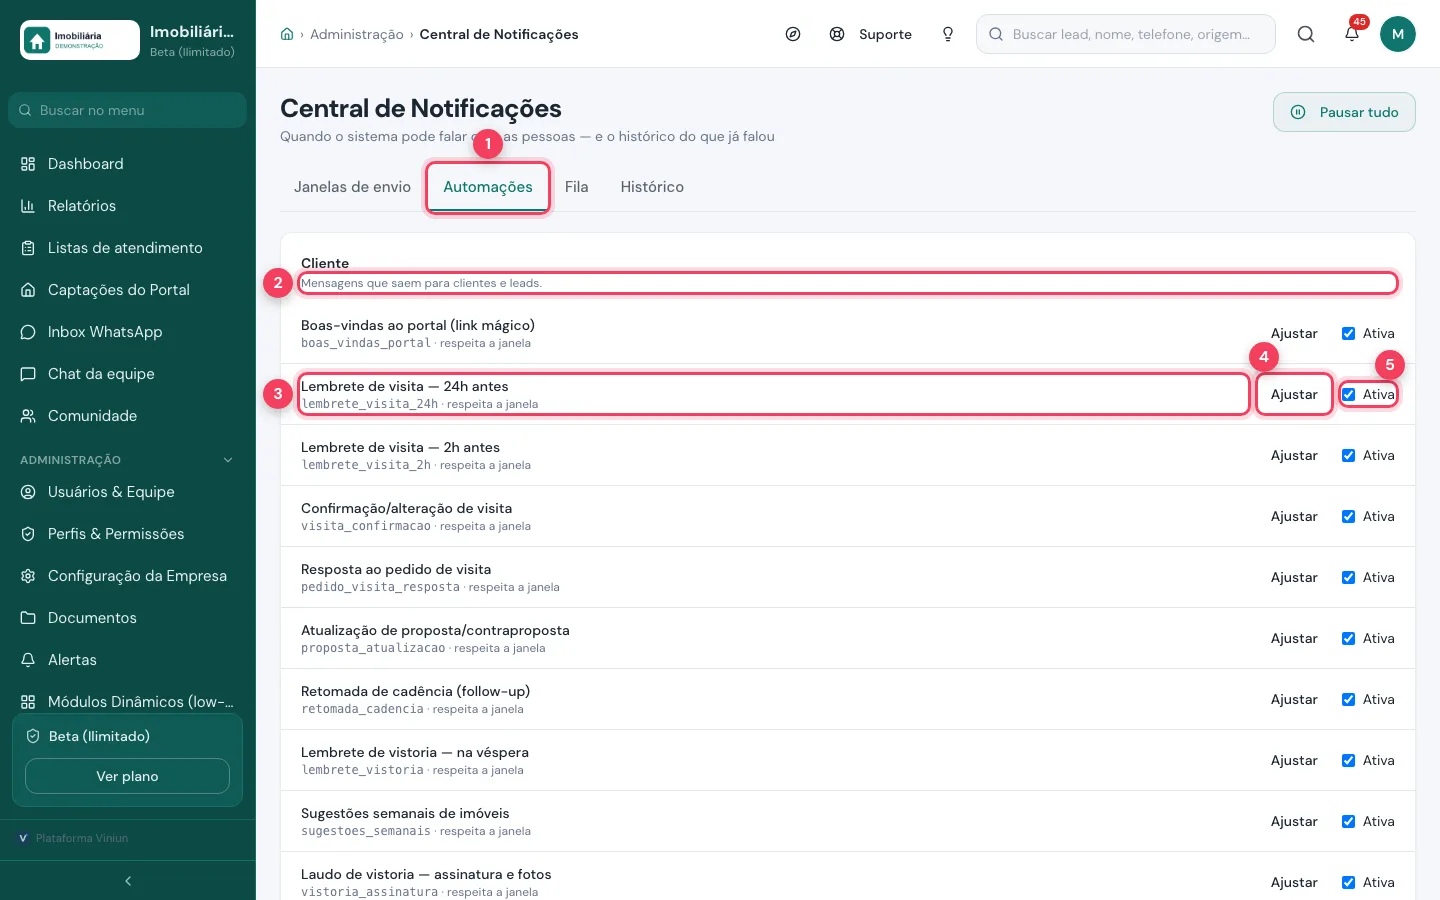This screenshot has height=900, width=1440.
Task: Collapse the sidebar with the bottom chevron
Action: [x=128, y=881]
